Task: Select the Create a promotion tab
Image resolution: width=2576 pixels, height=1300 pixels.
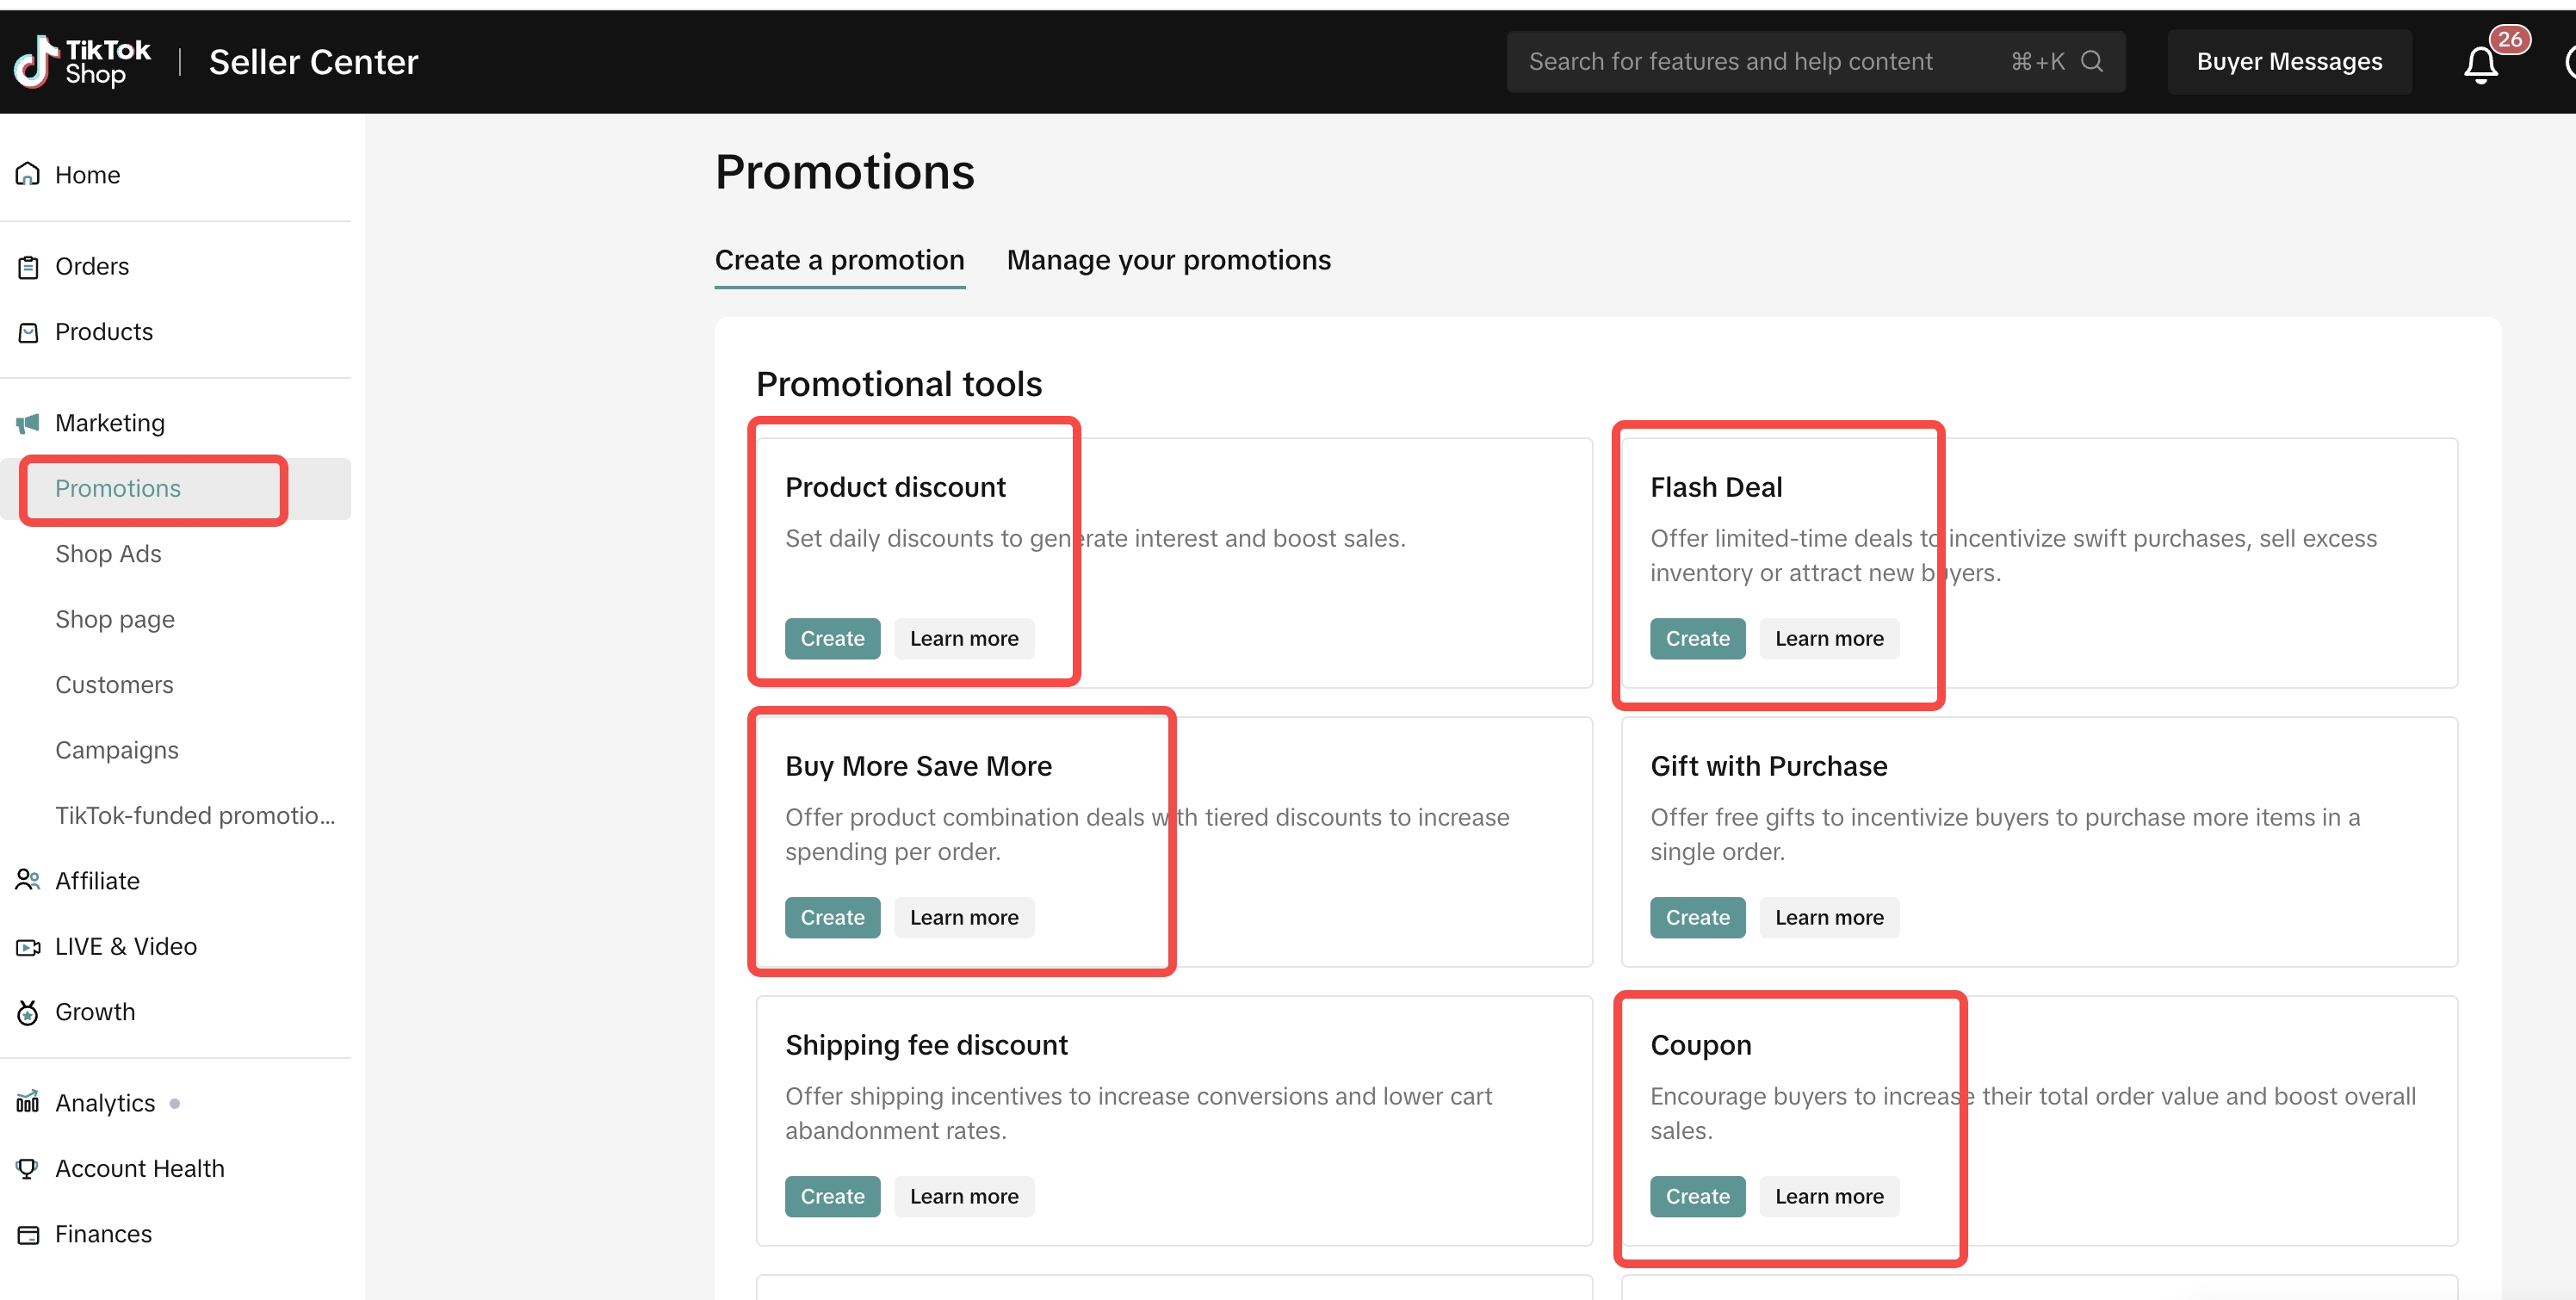Action: click(x=839, y=260)
